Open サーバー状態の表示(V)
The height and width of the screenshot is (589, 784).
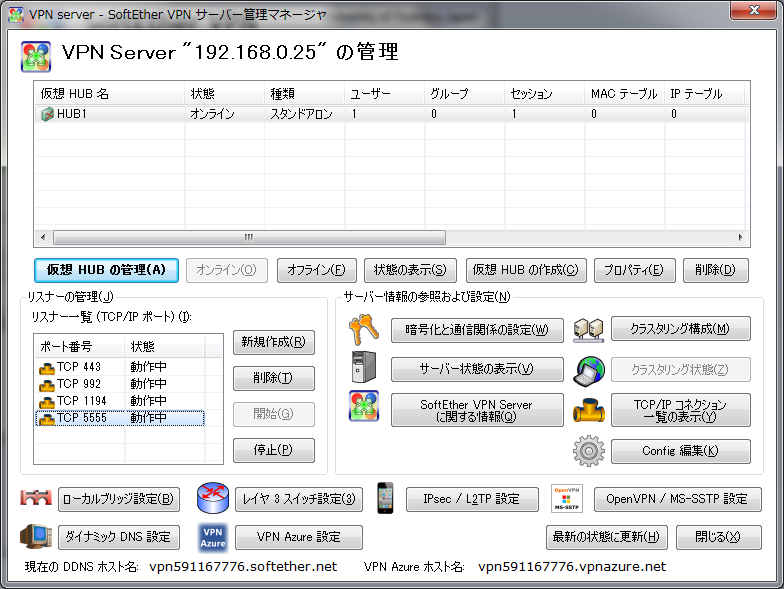click(477, 369)
